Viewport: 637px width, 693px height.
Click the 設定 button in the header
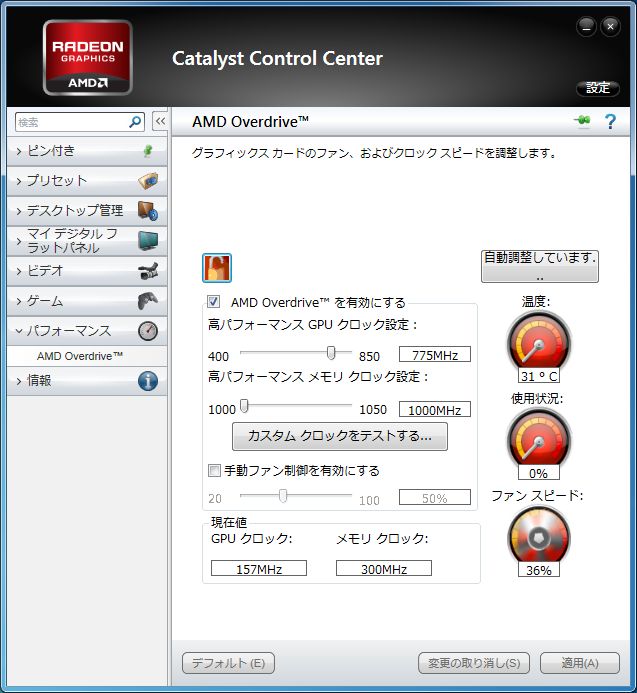click(598, 88)
